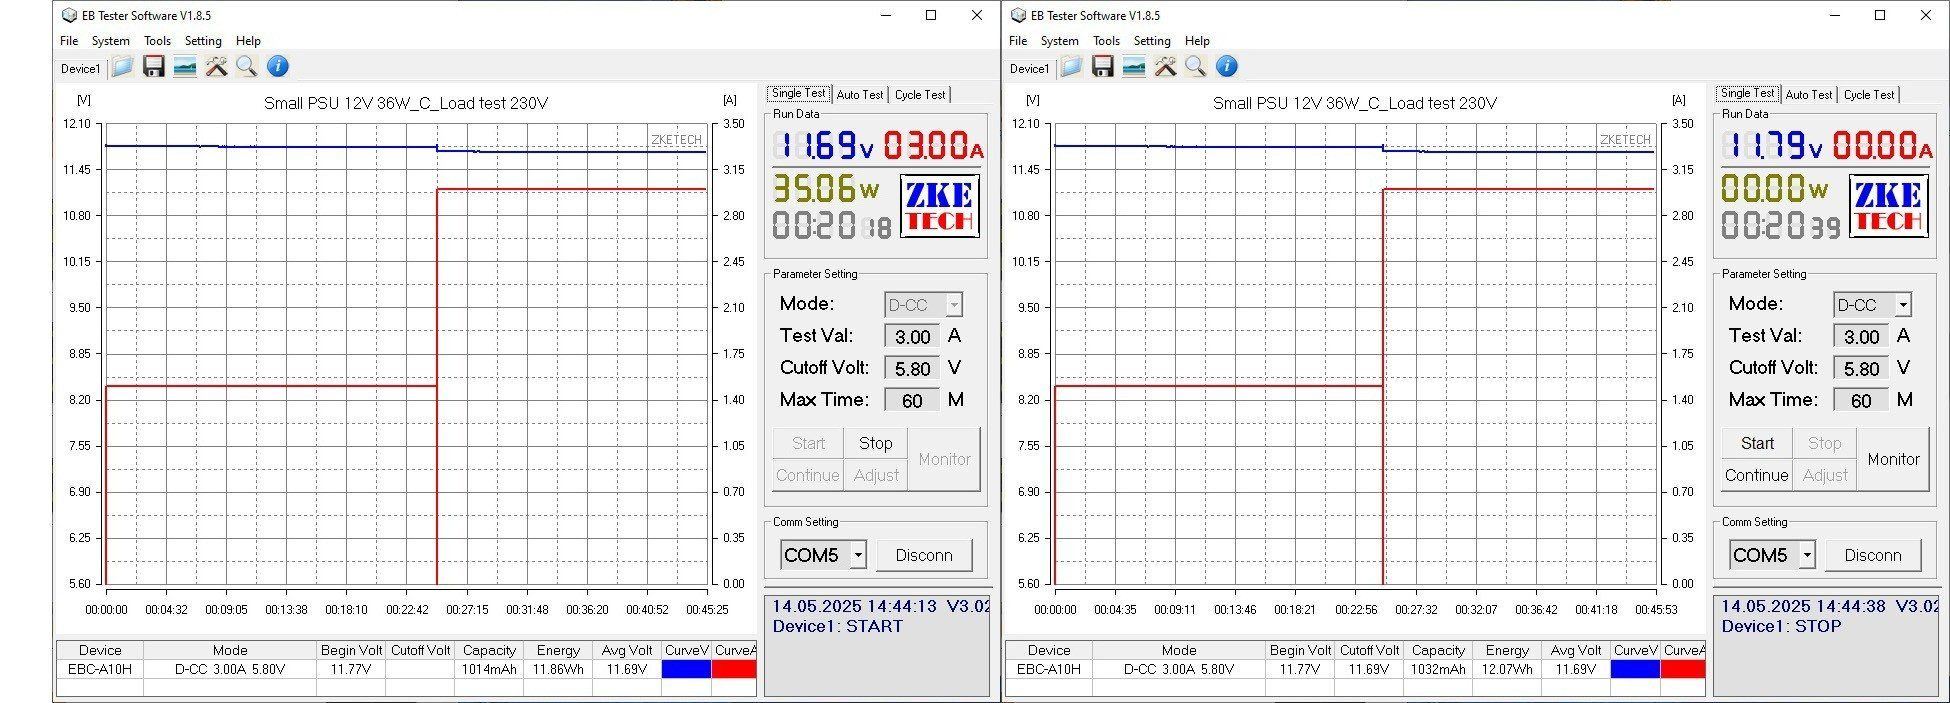Open hammer-and-wrench tools icon in left window

[216, 67]
